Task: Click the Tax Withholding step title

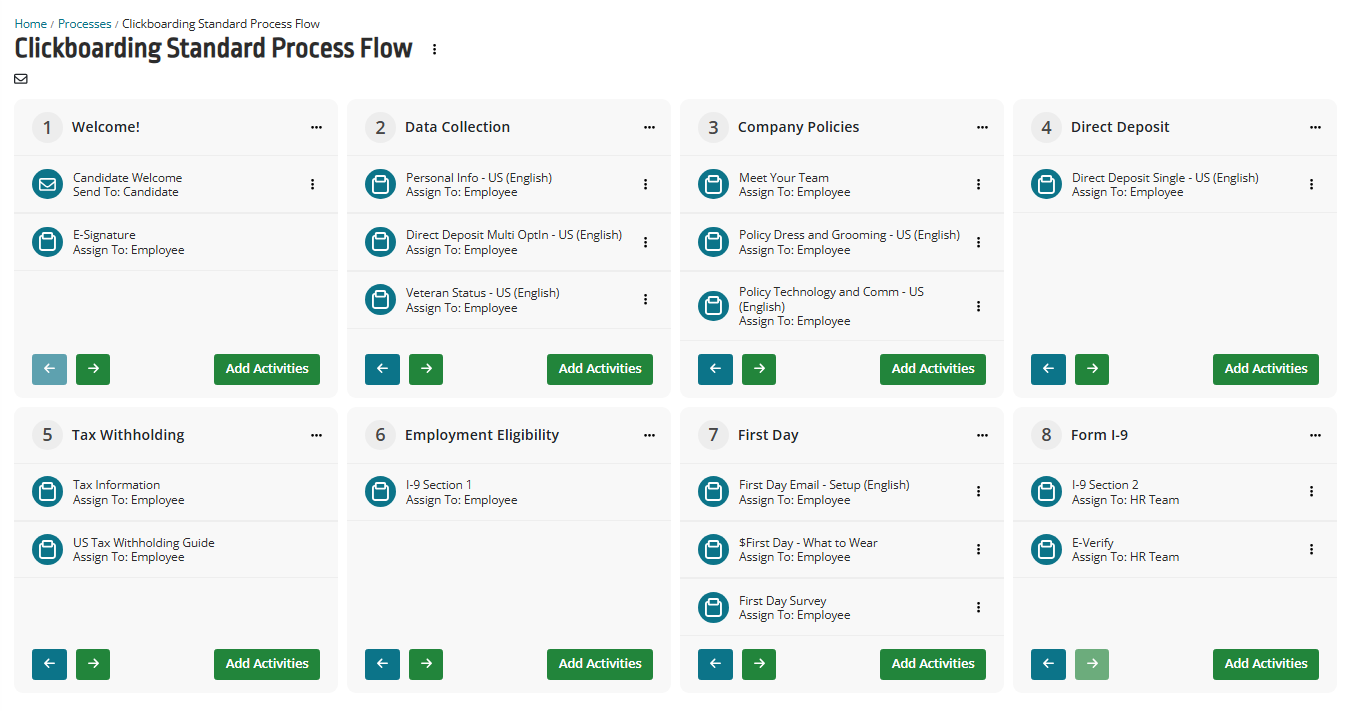Action: point(128,435)
